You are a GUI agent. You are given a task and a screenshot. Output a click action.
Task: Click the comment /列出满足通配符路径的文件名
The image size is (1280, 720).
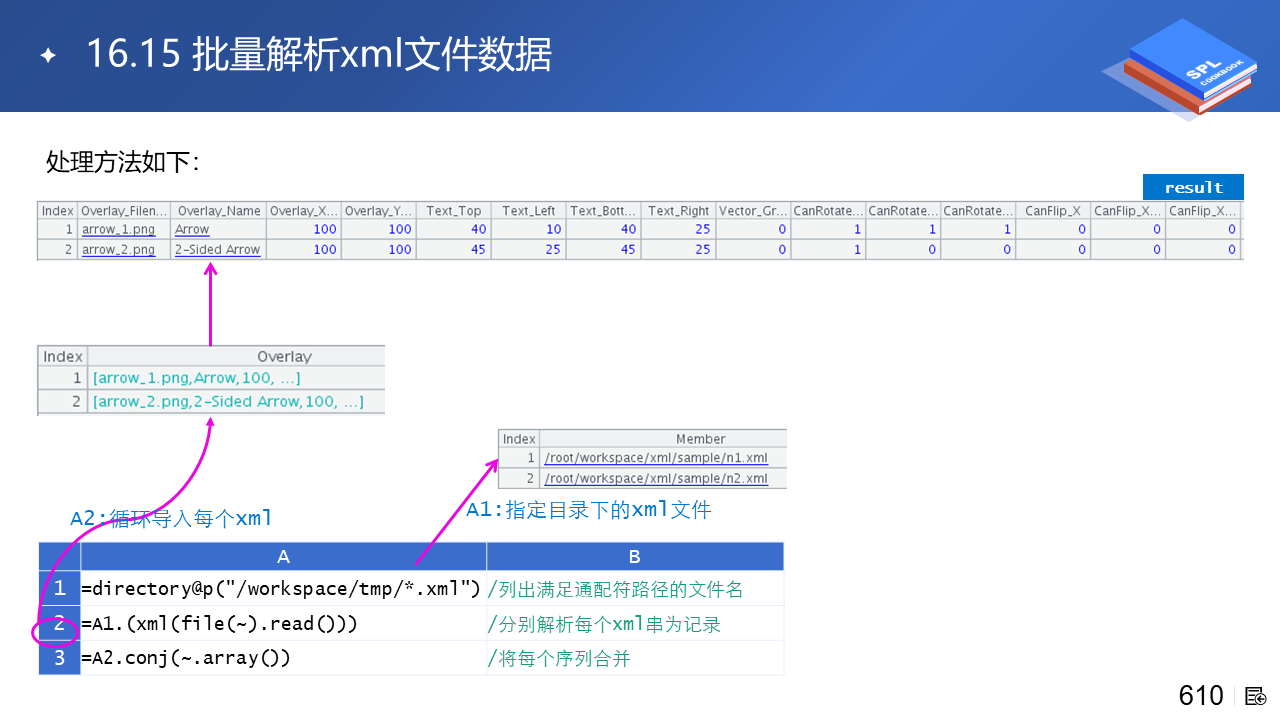point(616,589)
